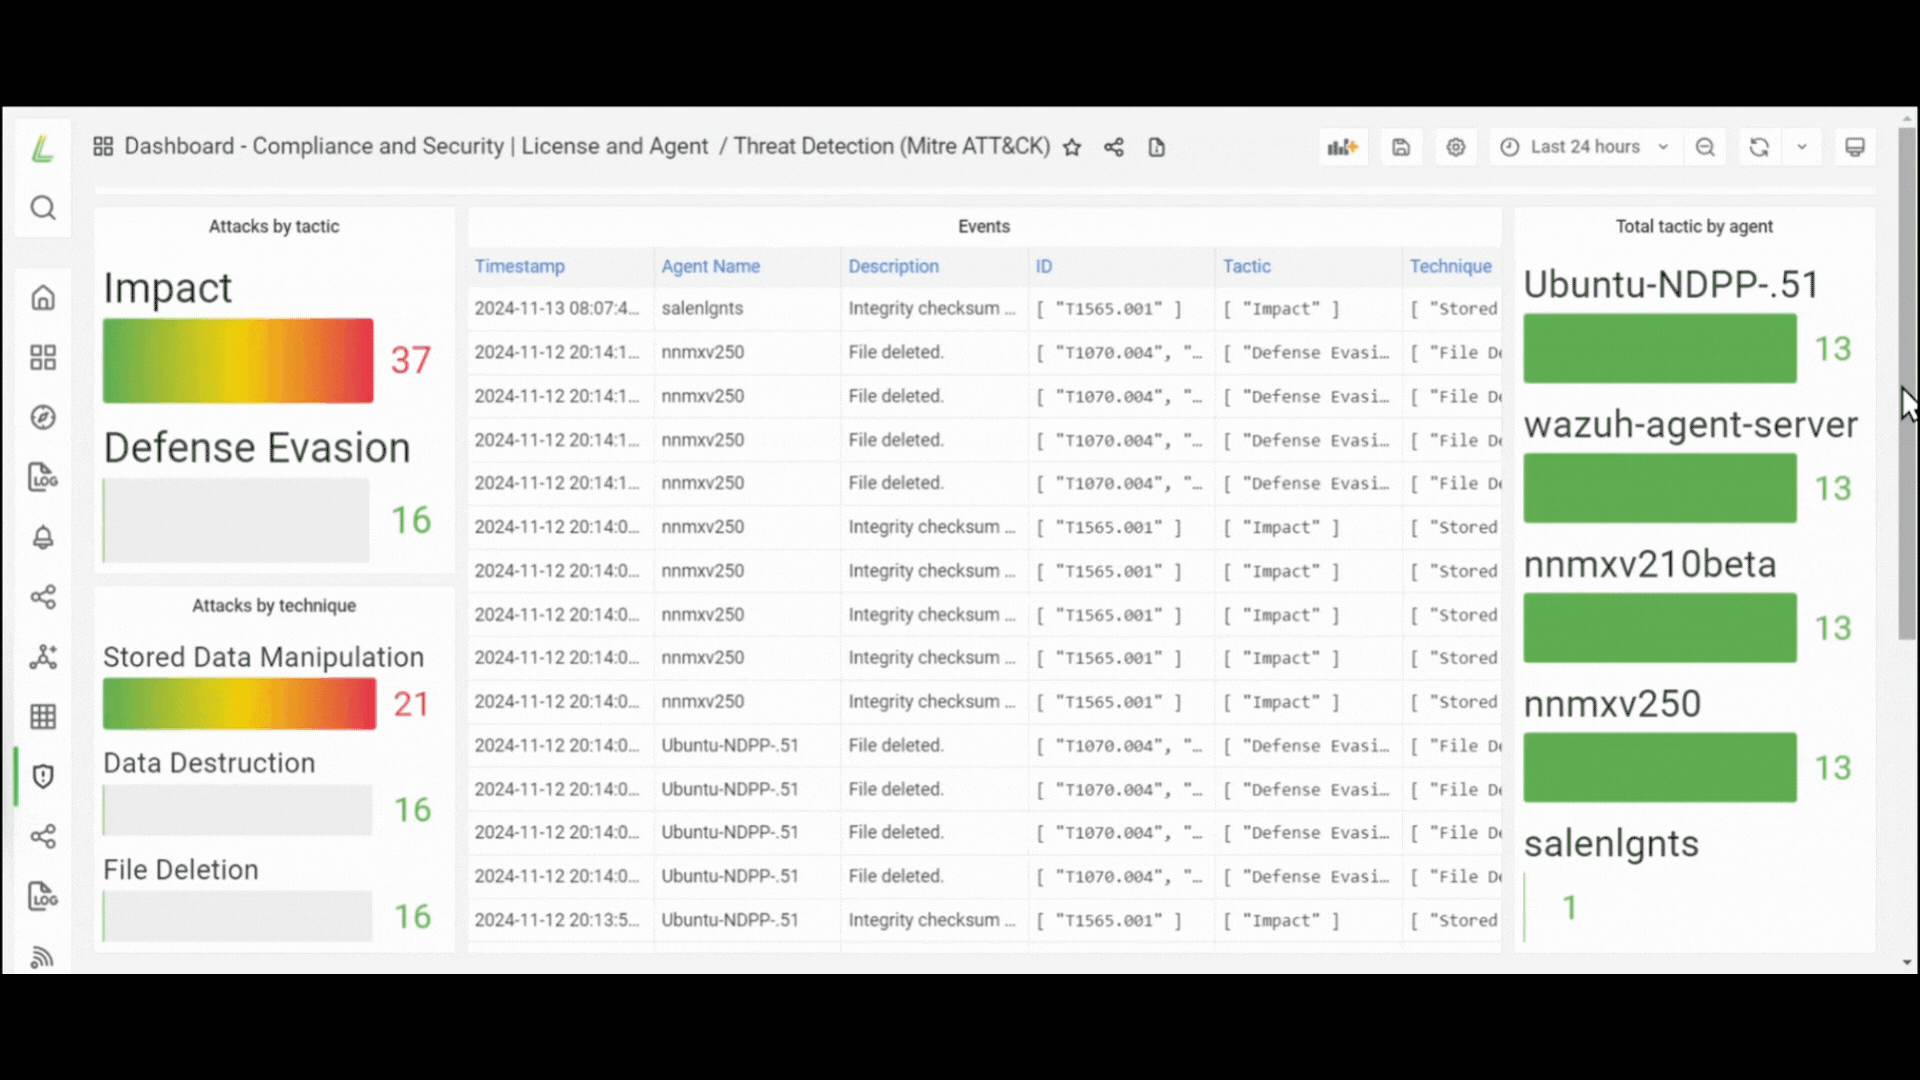Go to Home via sidebar house icon
Viewport: 1920px width, 1080px height.
tap(42, 297)
